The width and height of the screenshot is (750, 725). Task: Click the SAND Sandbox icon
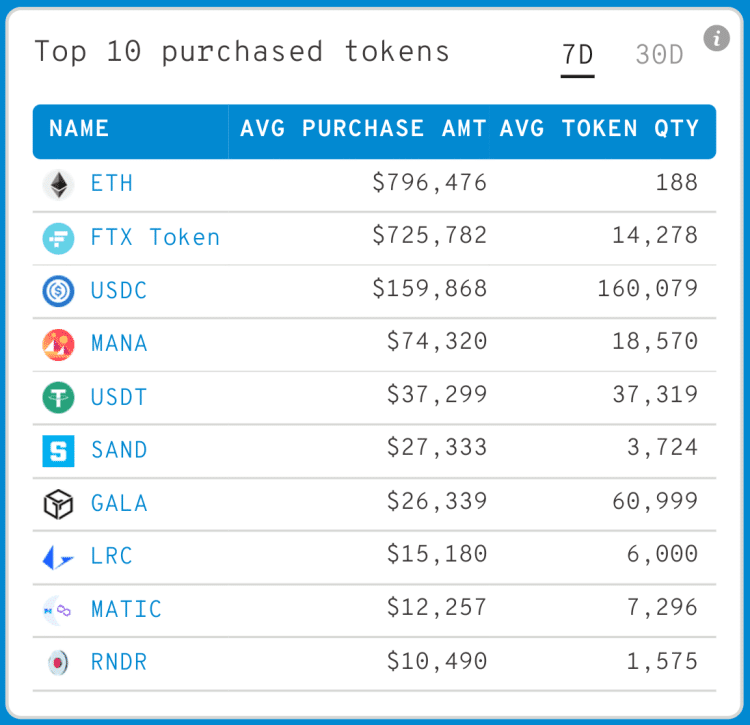pos(58,450)
